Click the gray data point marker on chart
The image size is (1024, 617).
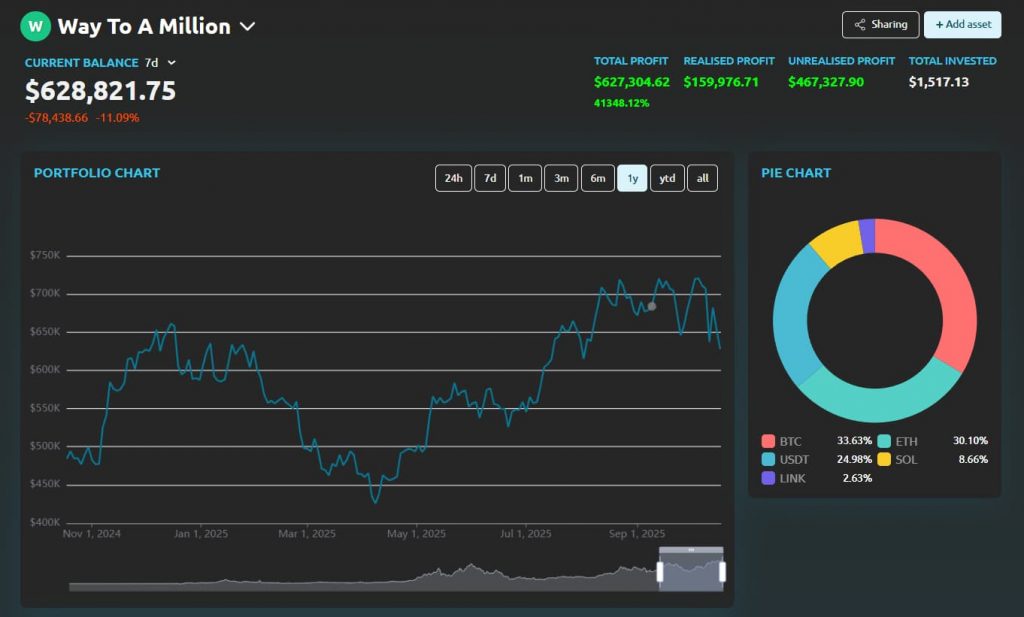(652, 306)
